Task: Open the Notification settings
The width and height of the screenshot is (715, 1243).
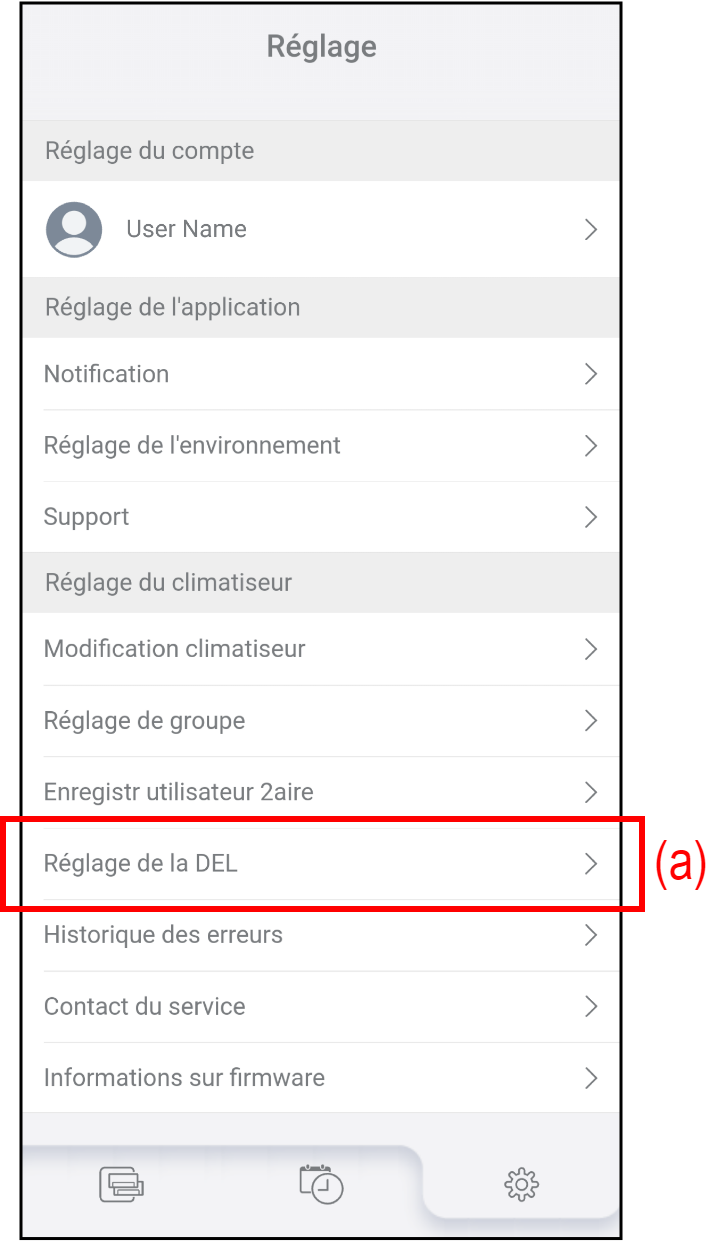Action: (x=107, y=374)
